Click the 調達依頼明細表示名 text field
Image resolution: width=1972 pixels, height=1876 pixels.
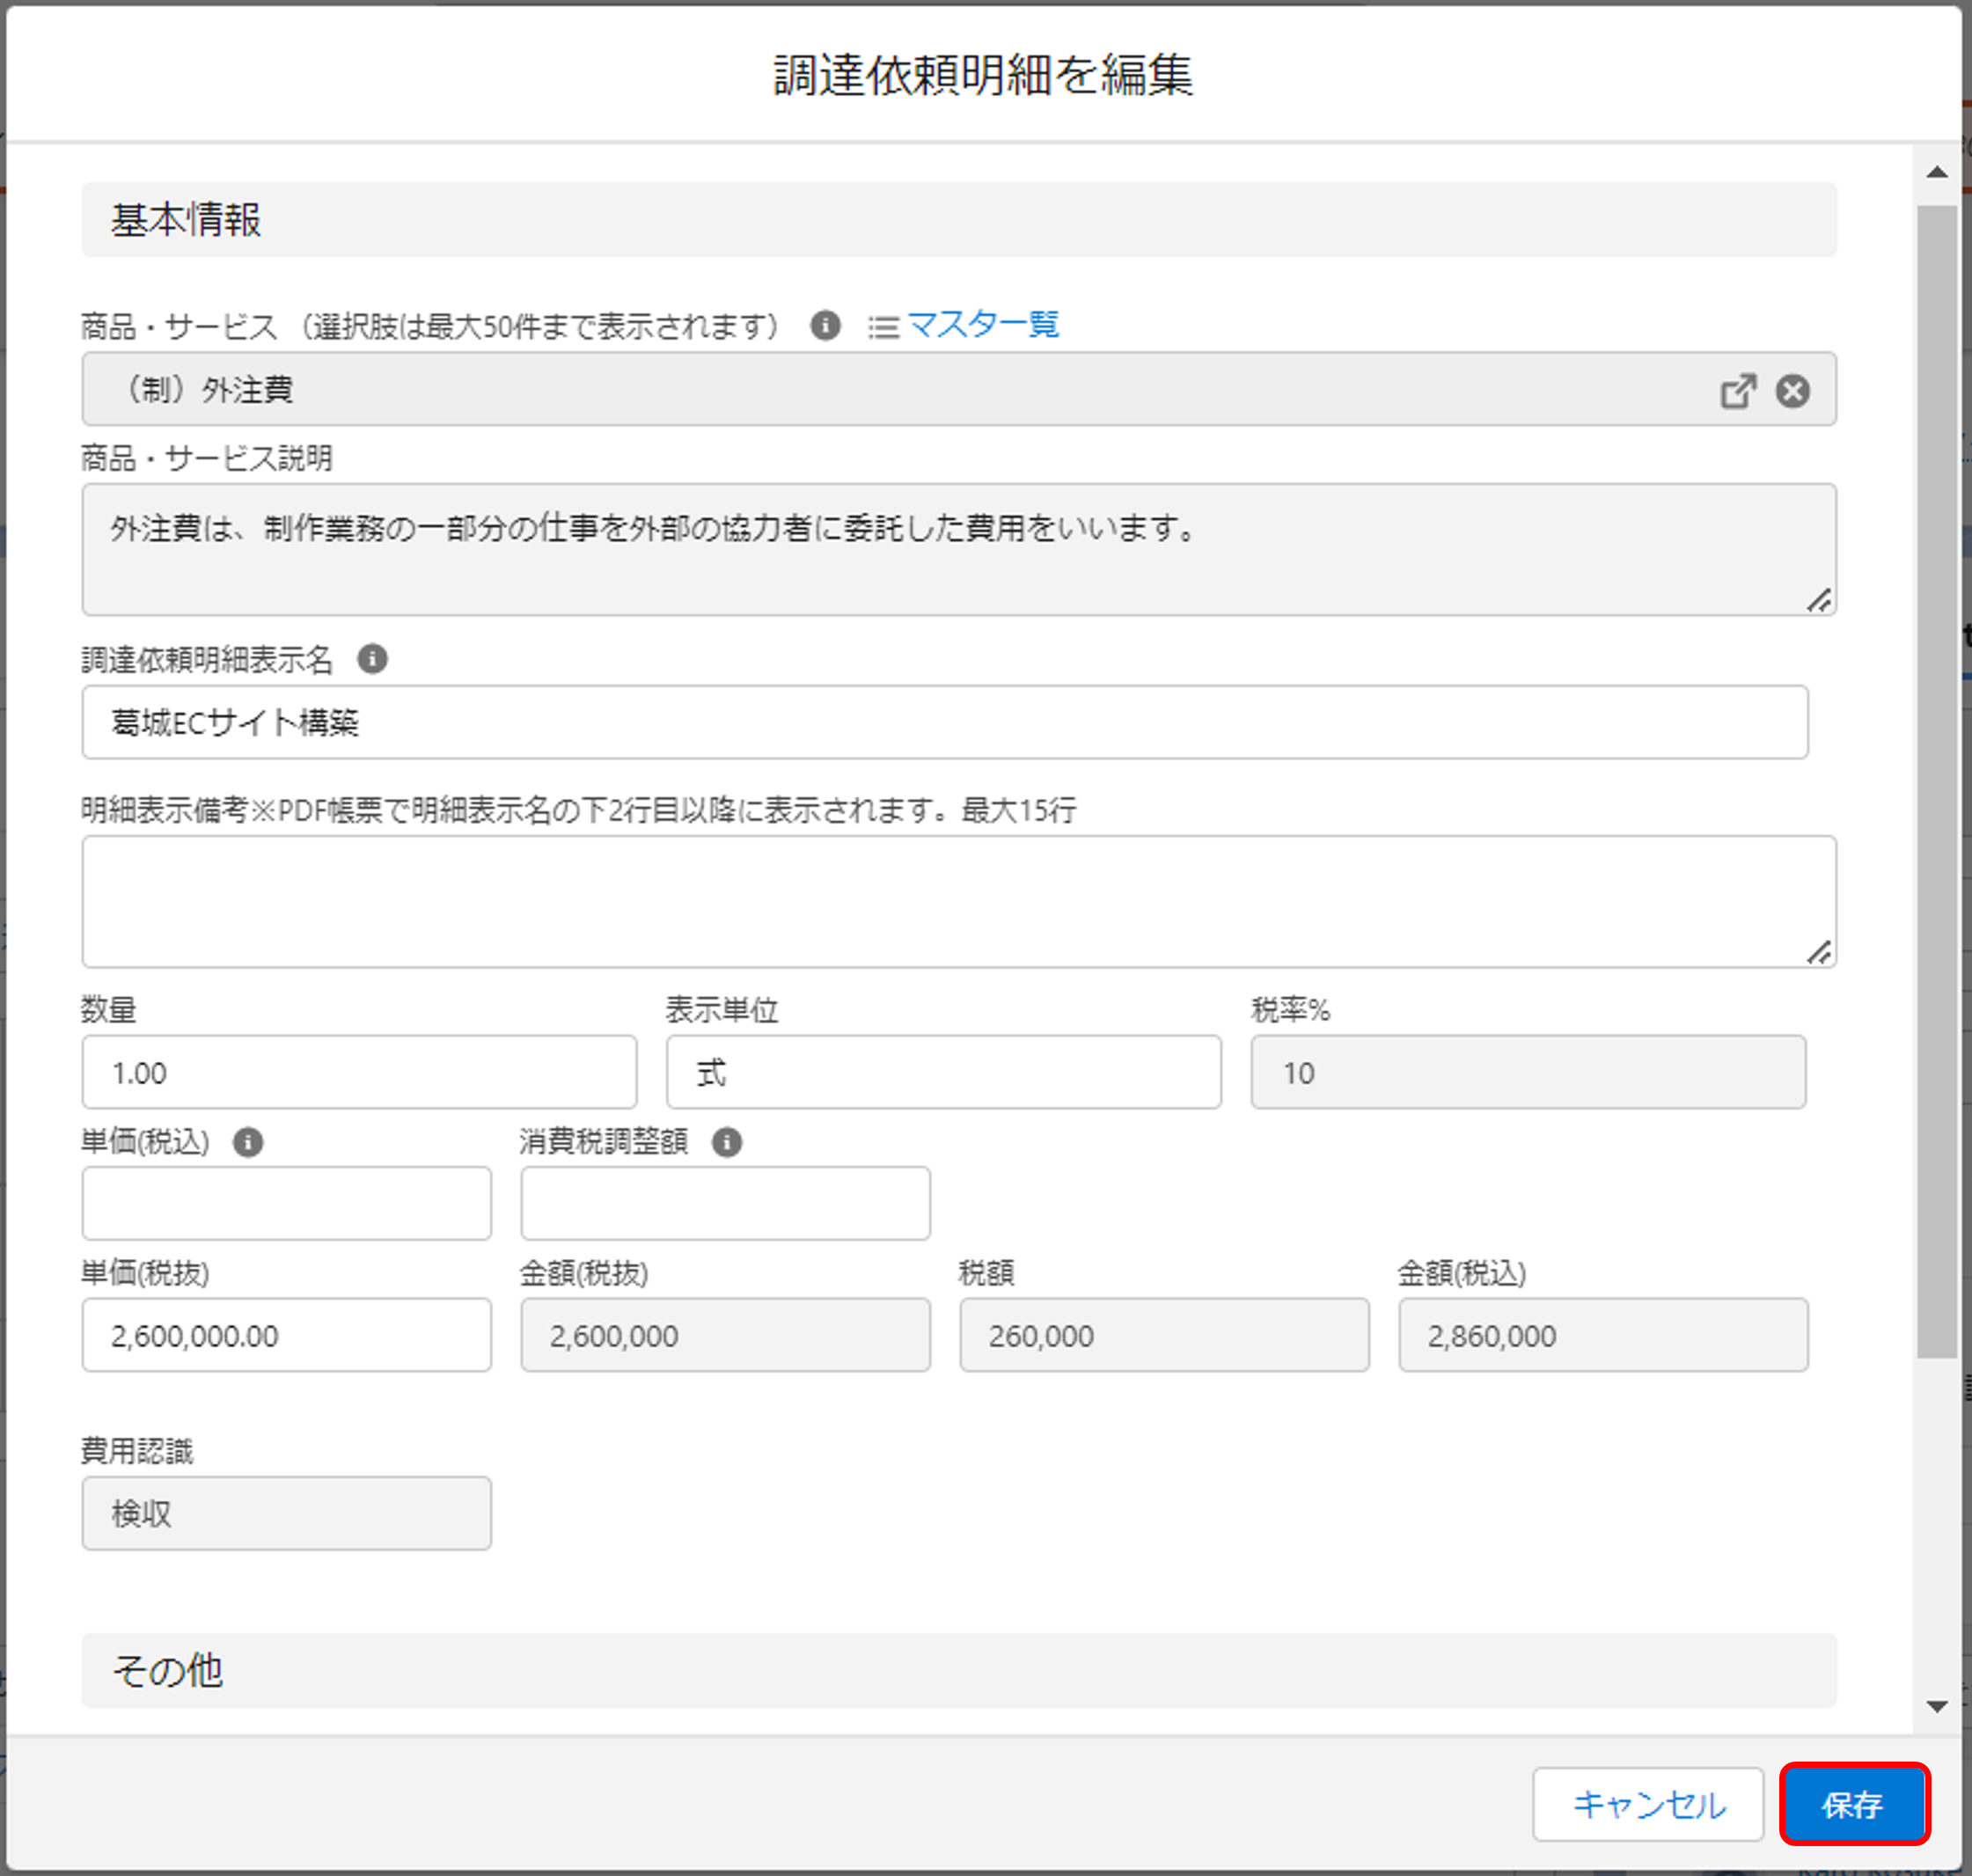(x=944, y=722)
